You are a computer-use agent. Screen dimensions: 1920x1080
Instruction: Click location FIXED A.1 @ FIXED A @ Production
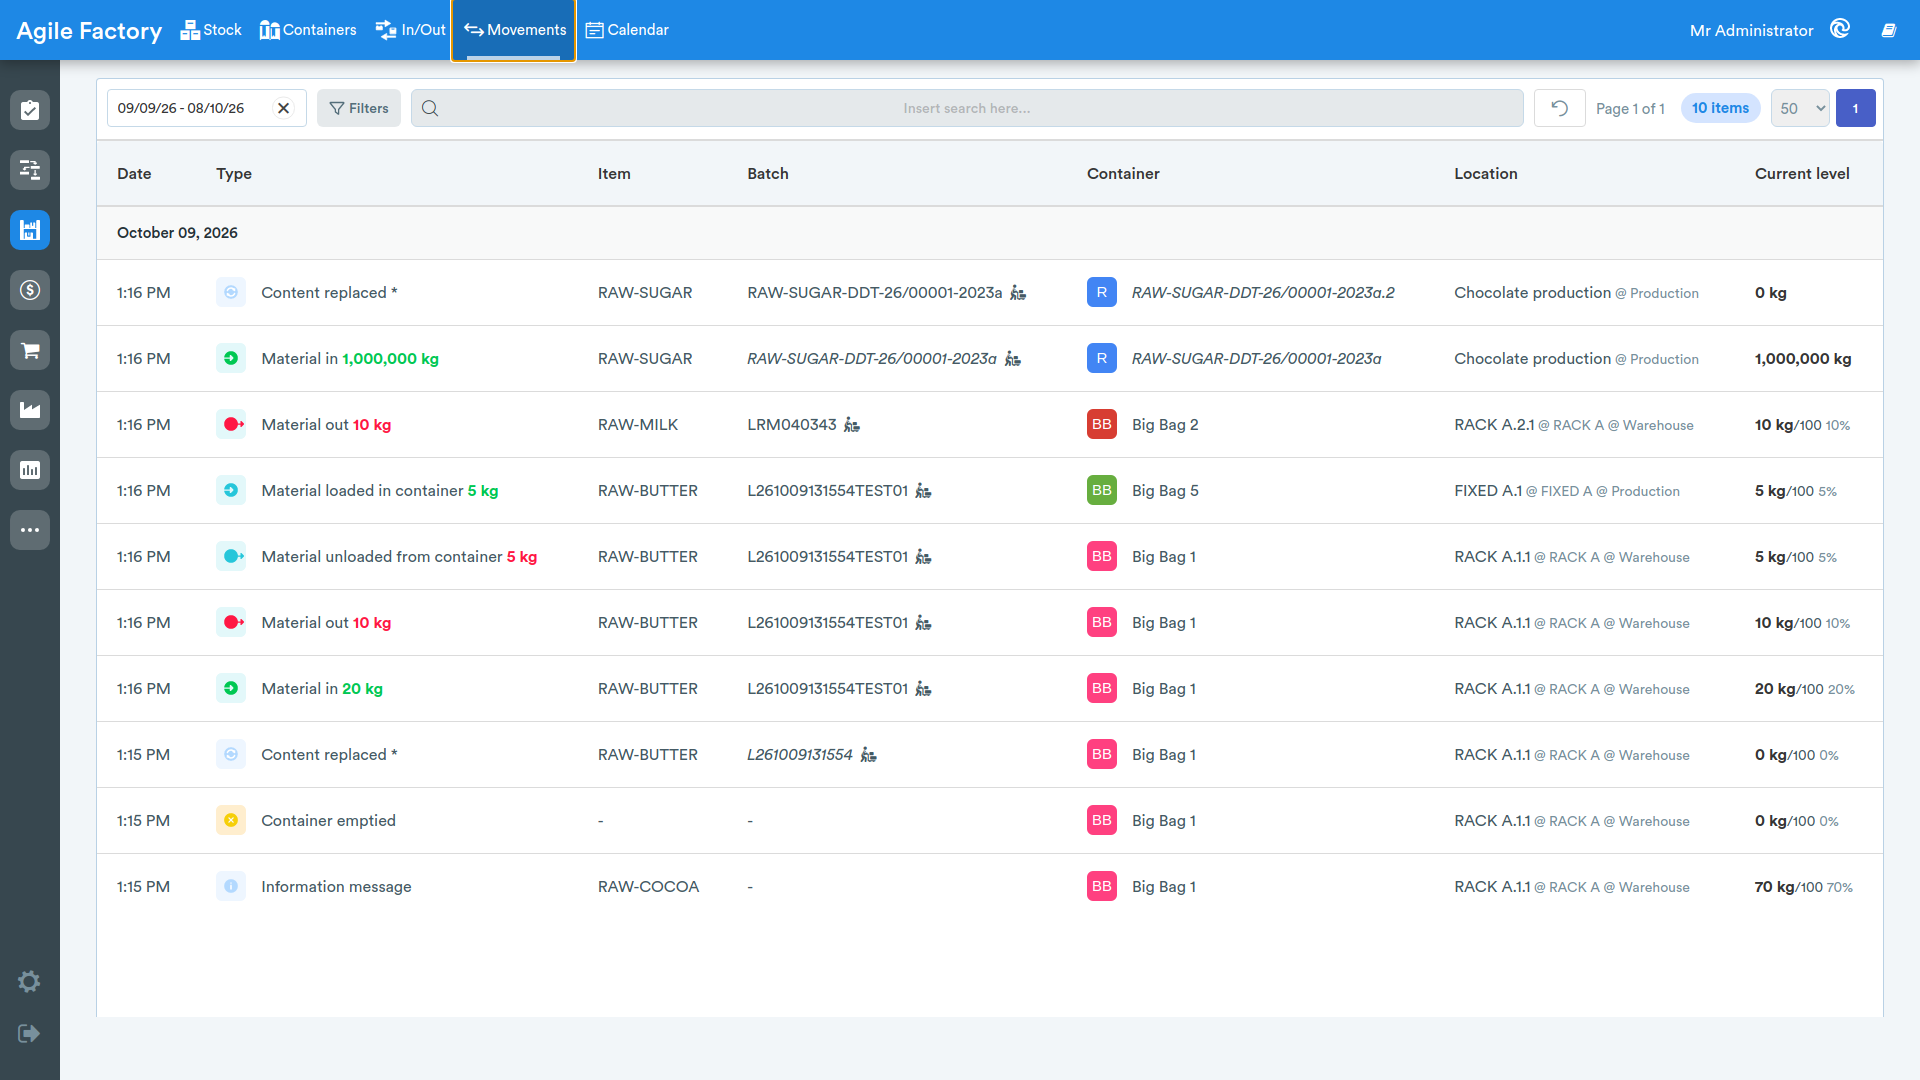(x=1567, y=491)
